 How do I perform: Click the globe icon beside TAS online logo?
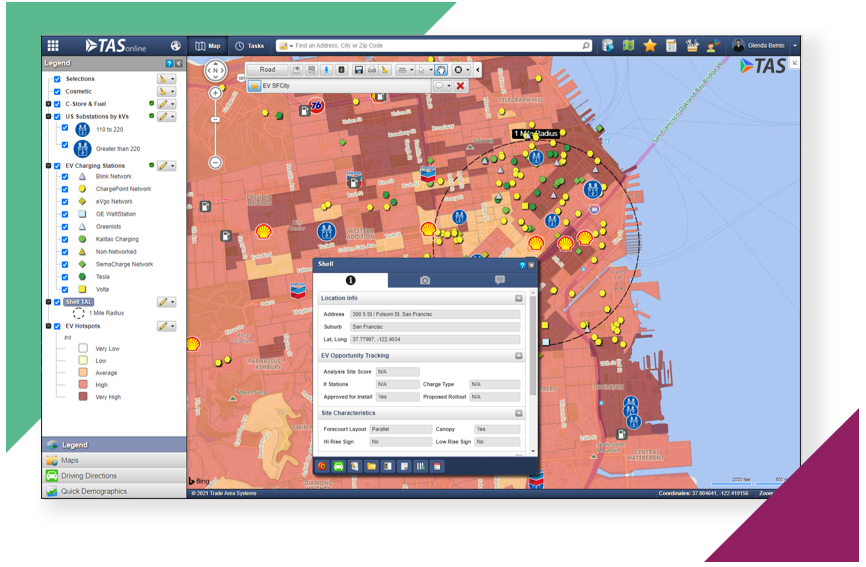click(176, 46)
